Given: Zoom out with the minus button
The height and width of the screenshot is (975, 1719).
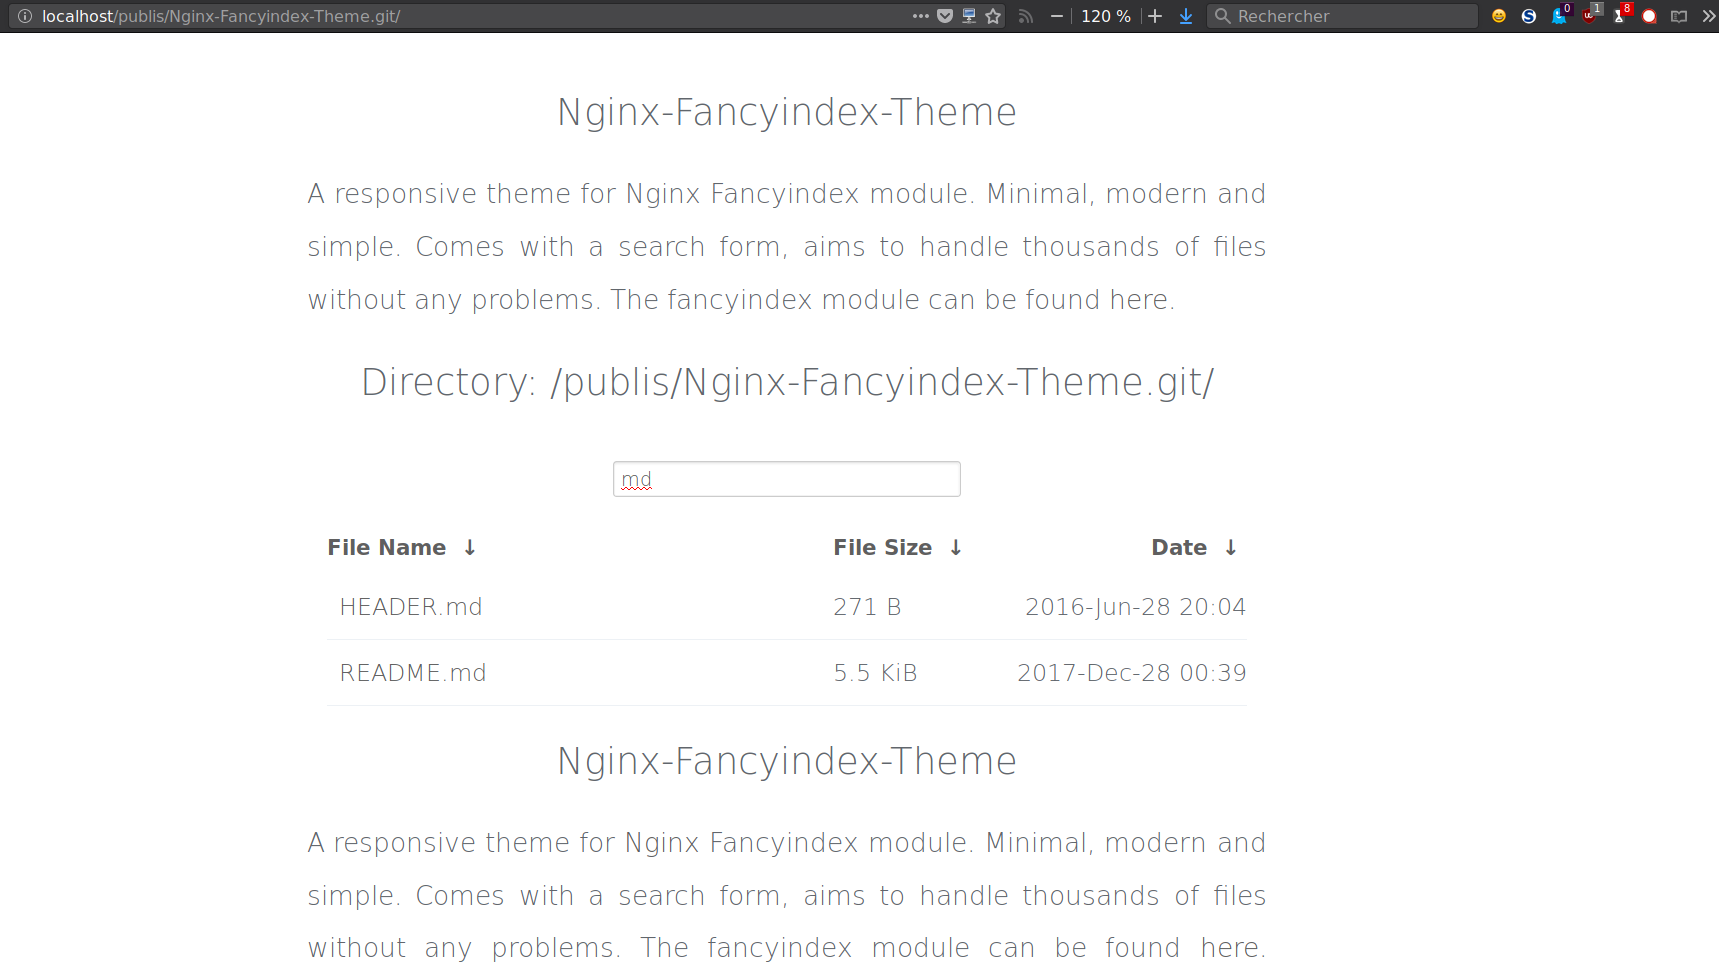Looking at the screenshot, I should pos(1056,16).
